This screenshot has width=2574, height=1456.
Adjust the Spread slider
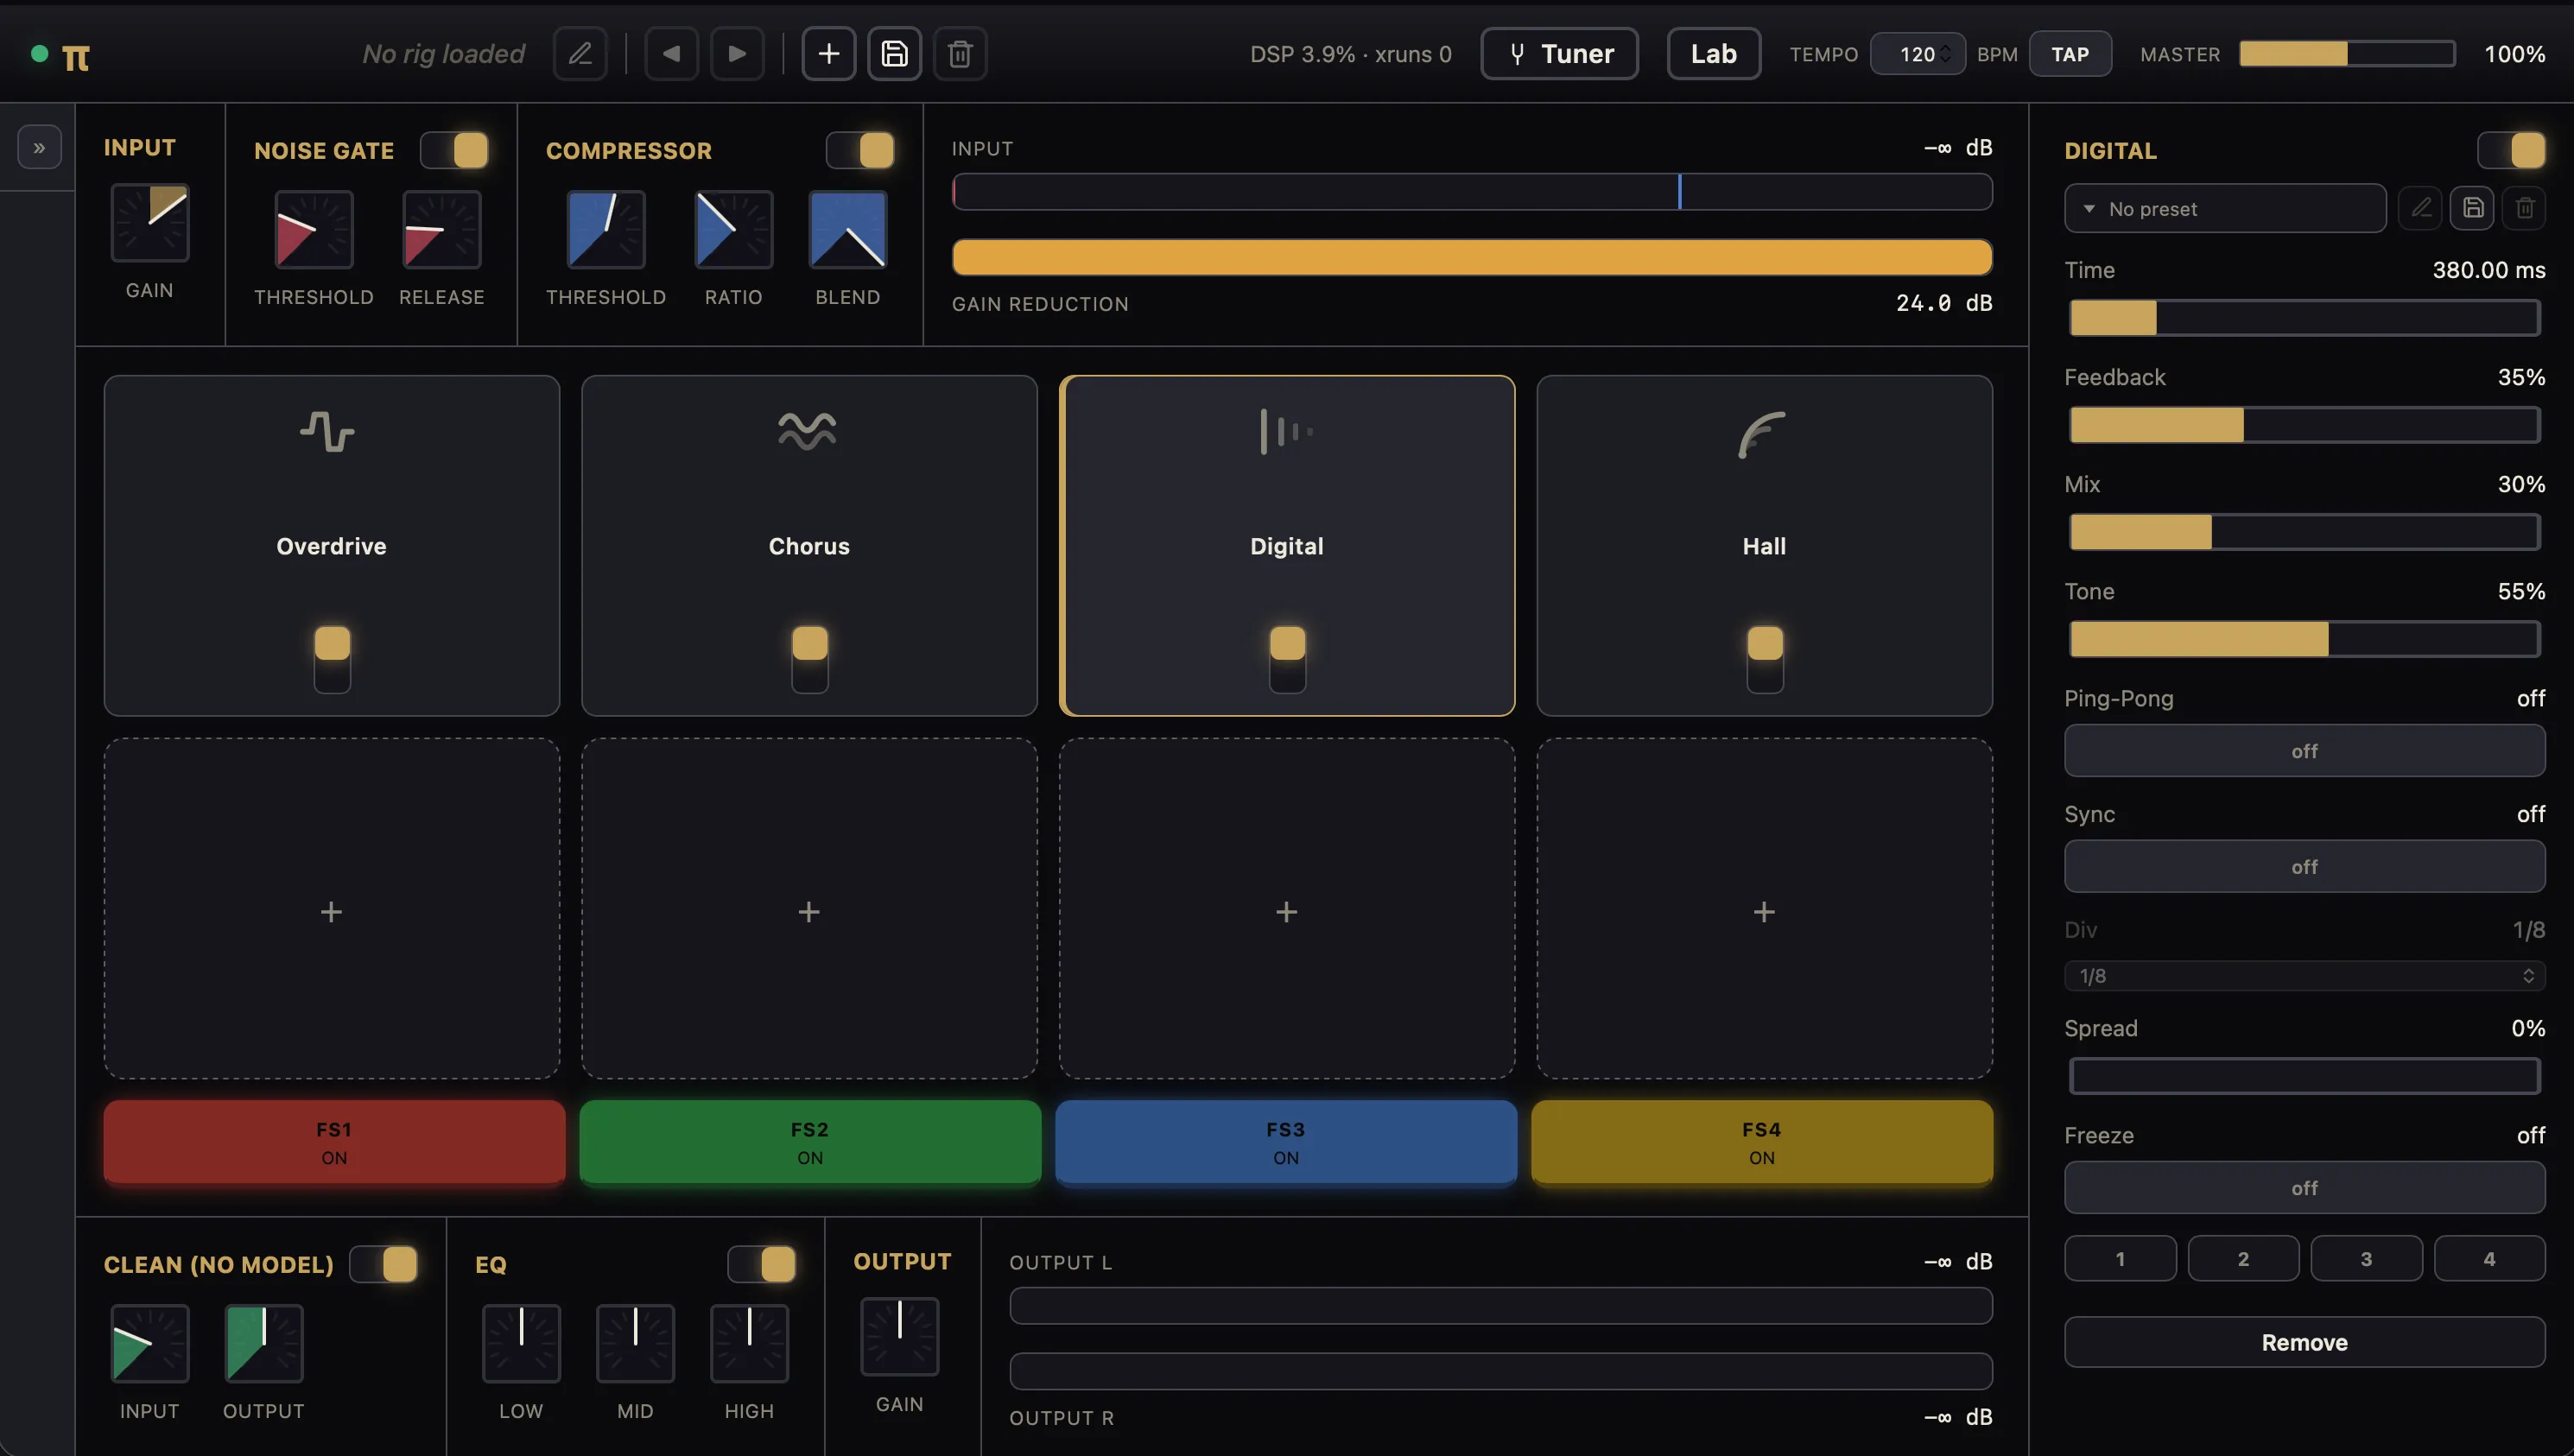pos(2304,1076)
